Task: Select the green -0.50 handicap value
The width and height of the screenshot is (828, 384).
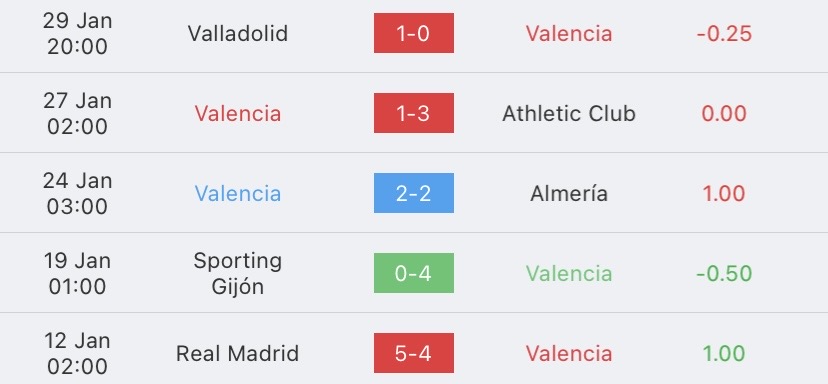Action: coord(724,273)
